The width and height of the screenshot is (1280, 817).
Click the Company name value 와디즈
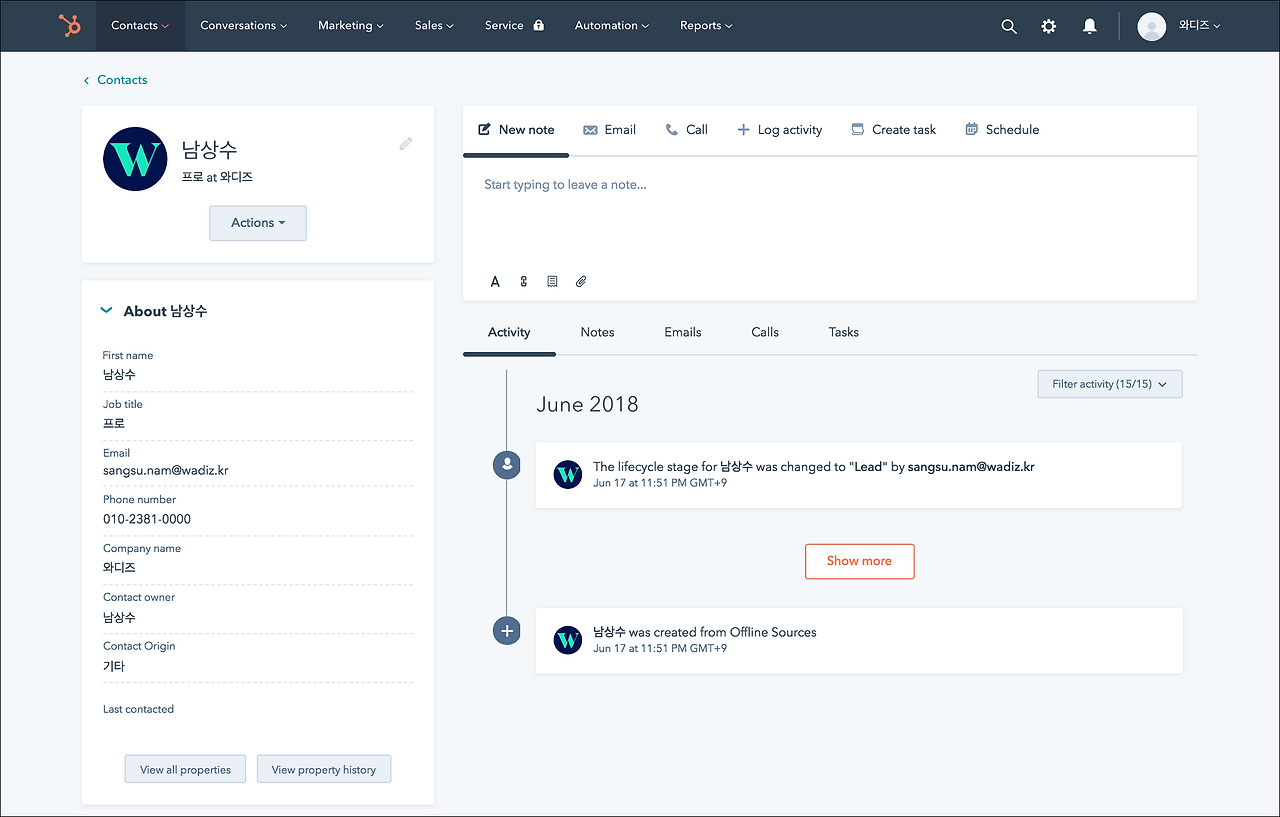119,568
